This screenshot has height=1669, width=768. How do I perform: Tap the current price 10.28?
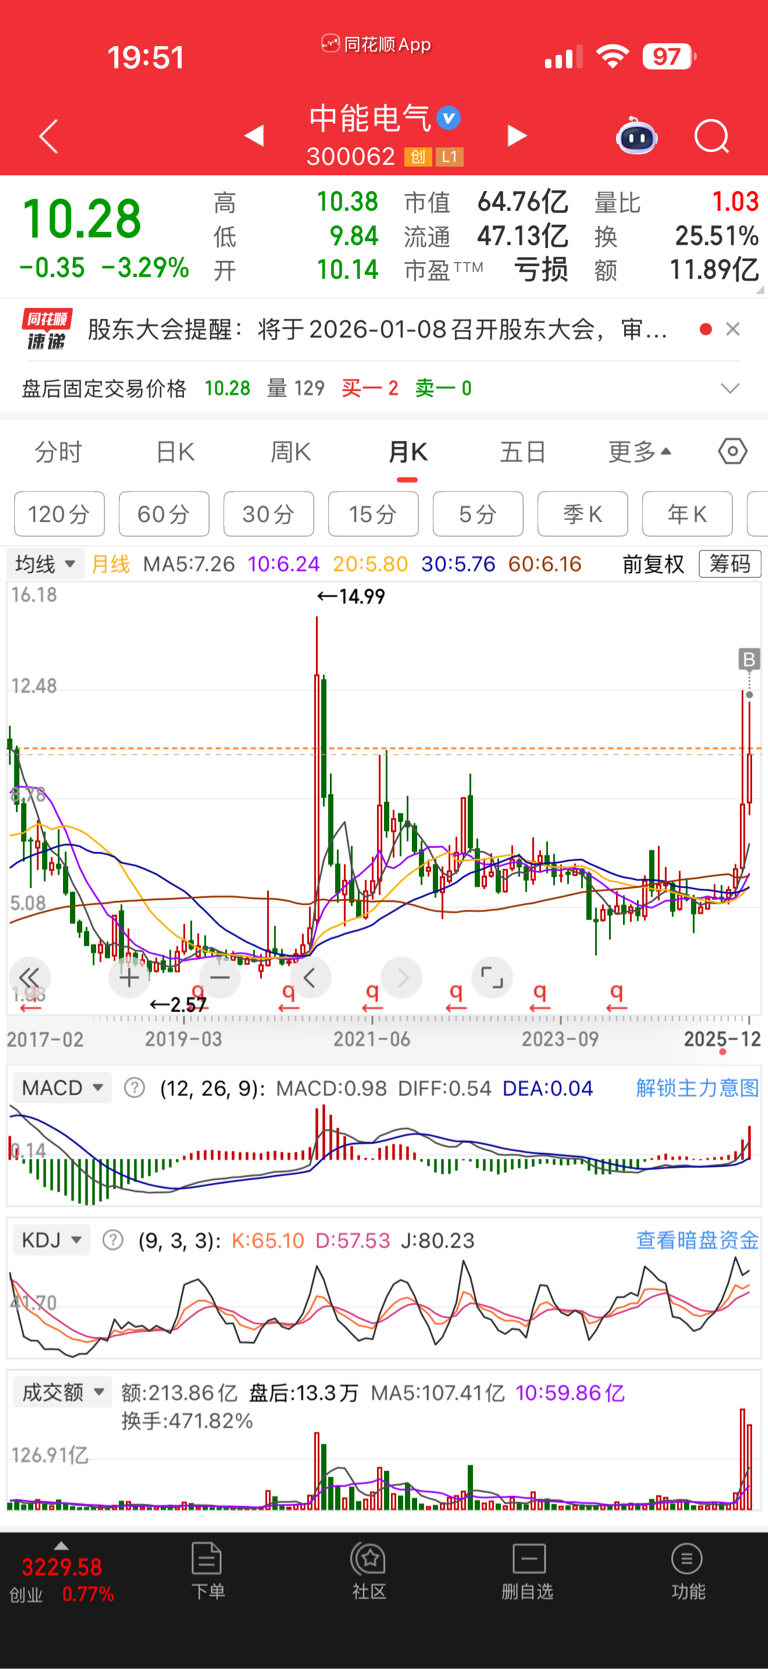82,219
